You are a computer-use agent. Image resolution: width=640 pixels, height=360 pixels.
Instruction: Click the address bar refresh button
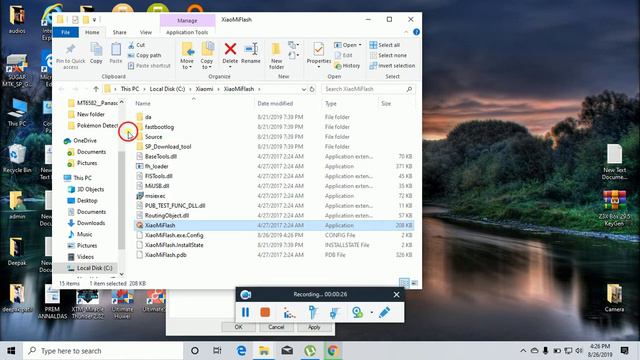[312, 89]
